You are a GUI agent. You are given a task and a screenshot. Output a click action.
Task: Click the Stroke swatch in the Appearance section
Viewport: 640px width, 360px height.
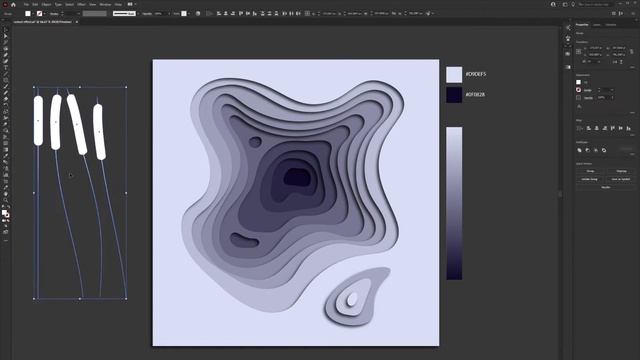tap(578, 90)
